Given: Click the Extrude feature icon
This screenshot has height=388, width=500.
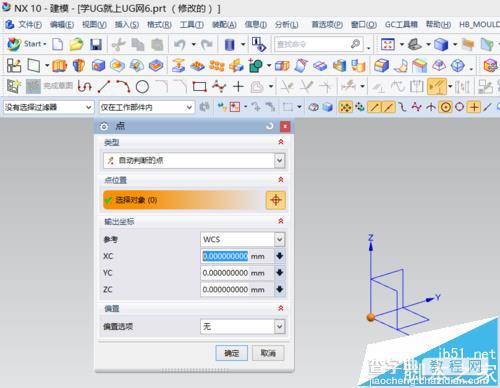Looking at the screenshot, I should (60, 65).
